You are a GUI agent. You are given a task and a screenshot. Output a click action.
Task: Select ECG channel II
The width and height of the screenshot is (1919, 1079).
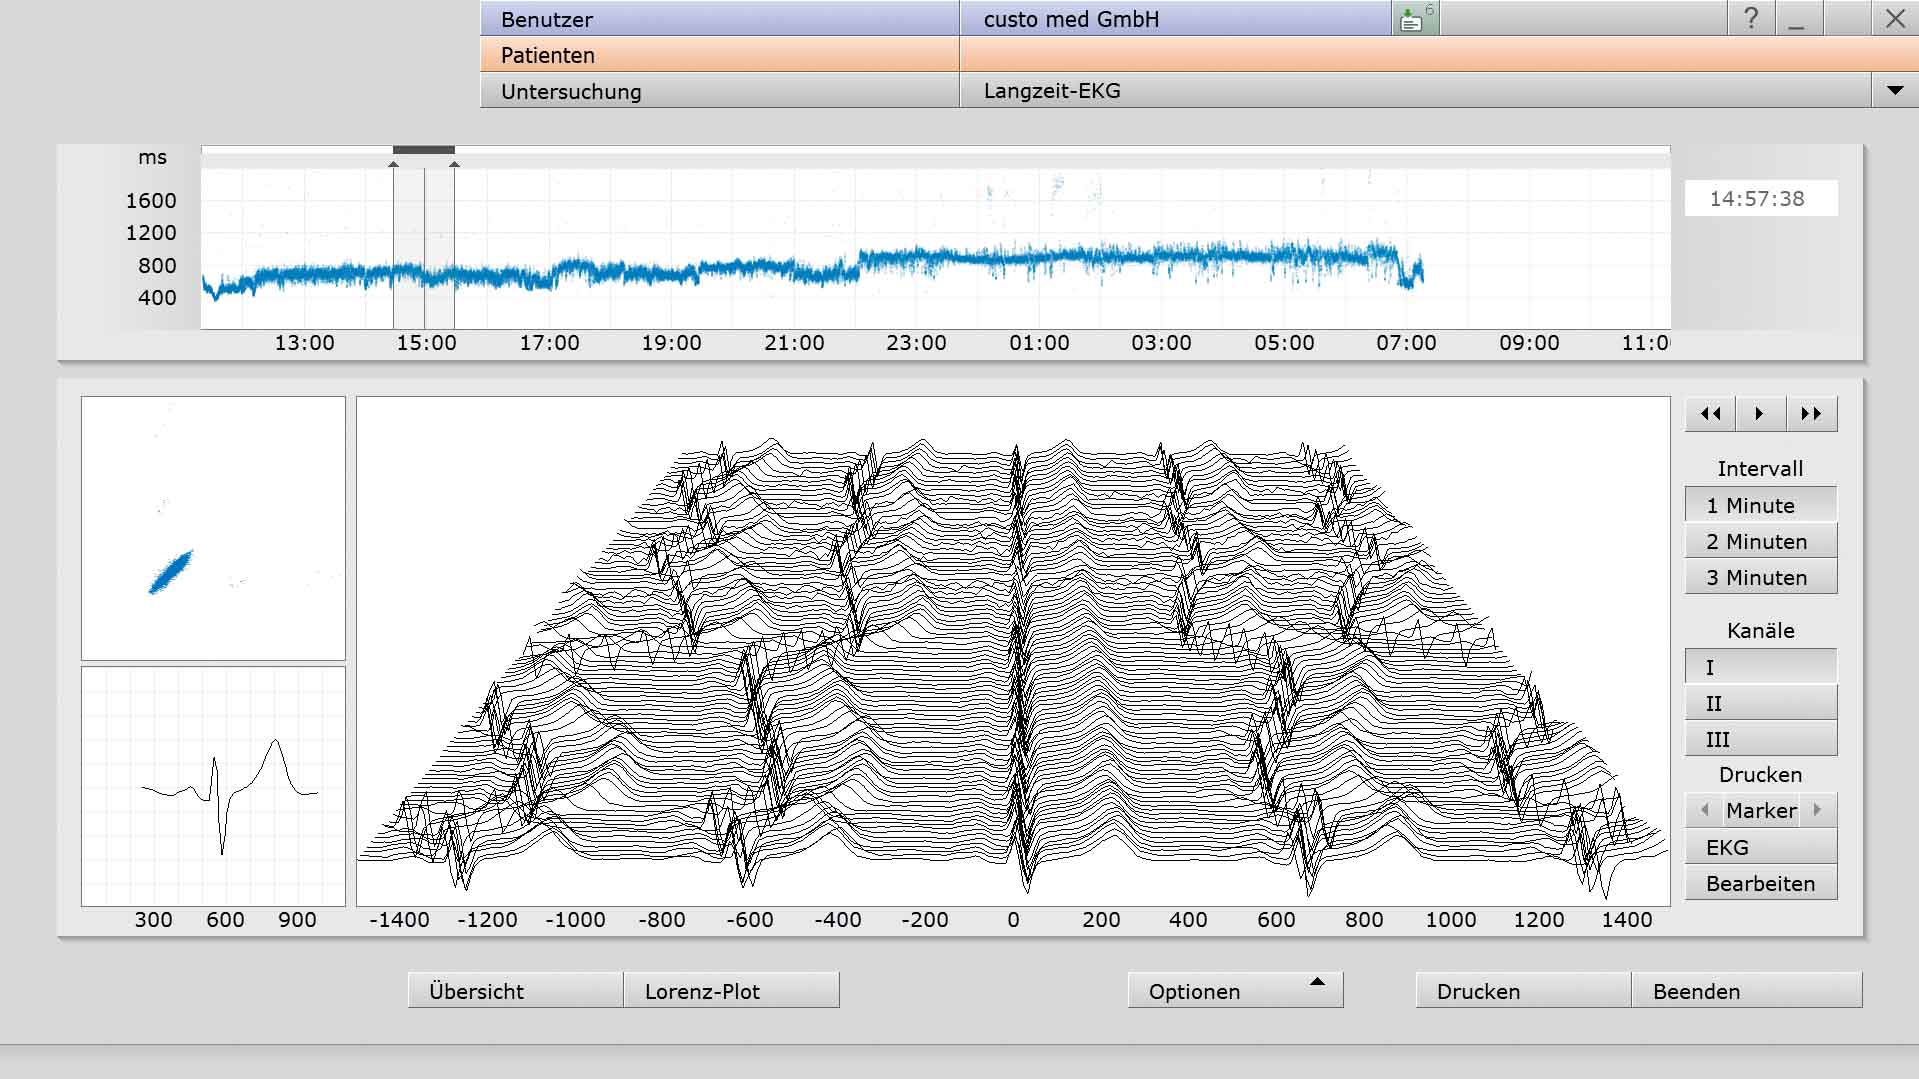(x=1761, y=703)
